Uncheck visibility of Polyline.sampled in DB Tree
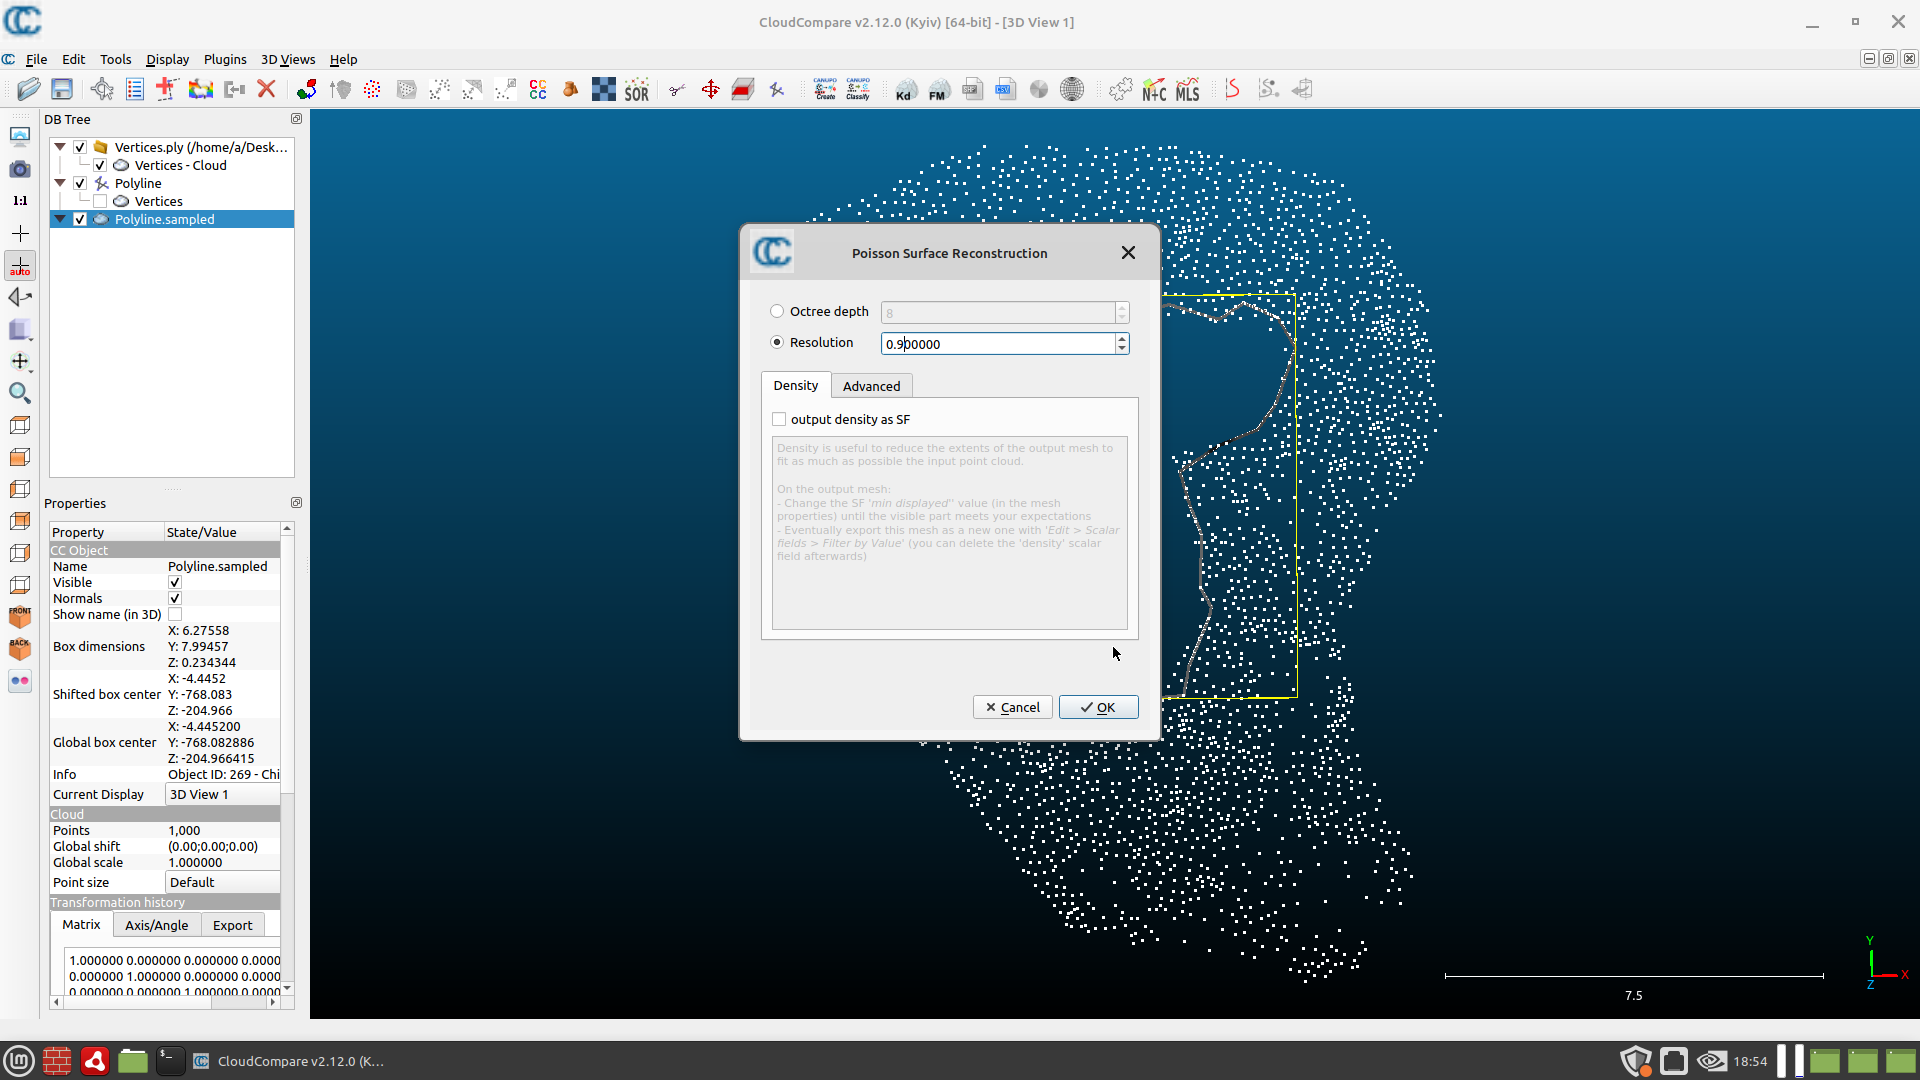The height and width of the screenshot is (1080, 1920). click(x=80, y=219)
